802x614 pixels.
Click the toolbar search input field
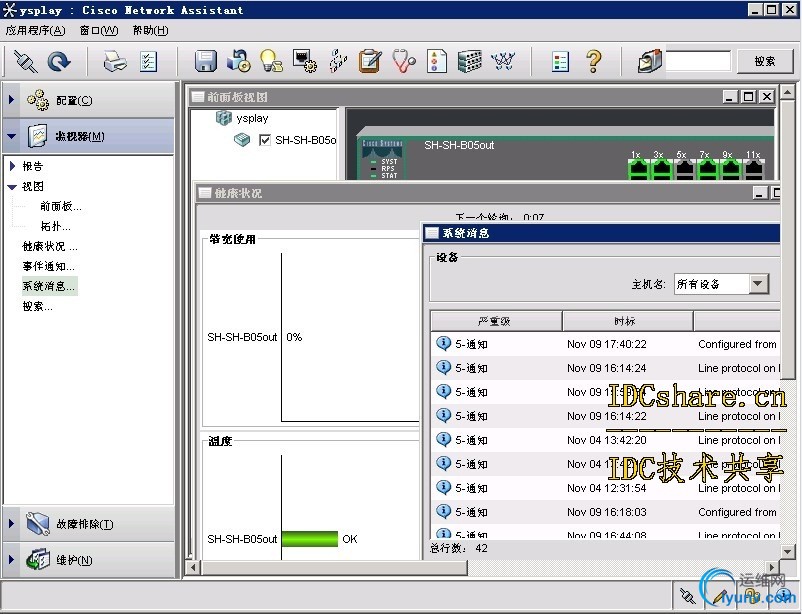tap(698, 61)
